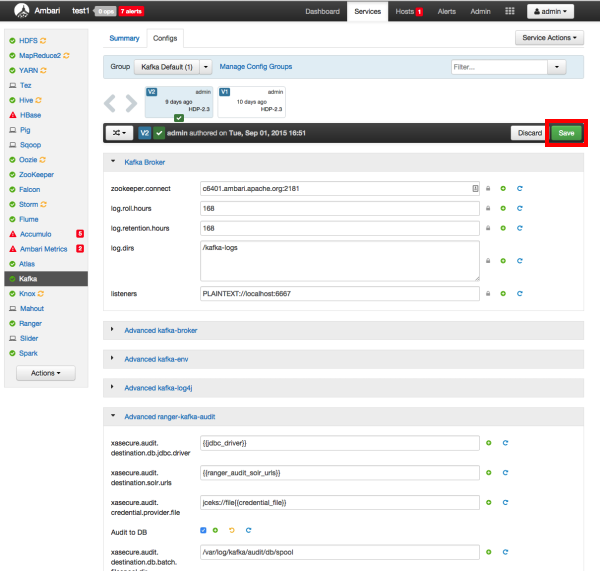Image resolution: width=600 pixels, height=571 pixels.
Task: Click the Hosts alert badge
Action: pos(419,12)
